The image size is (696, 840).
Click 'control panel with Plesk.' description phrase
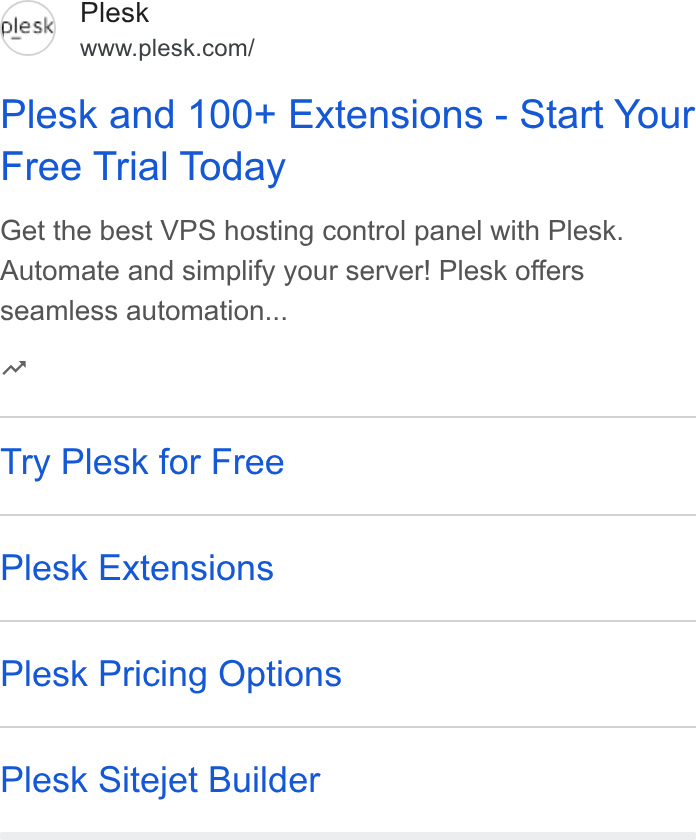473,231
